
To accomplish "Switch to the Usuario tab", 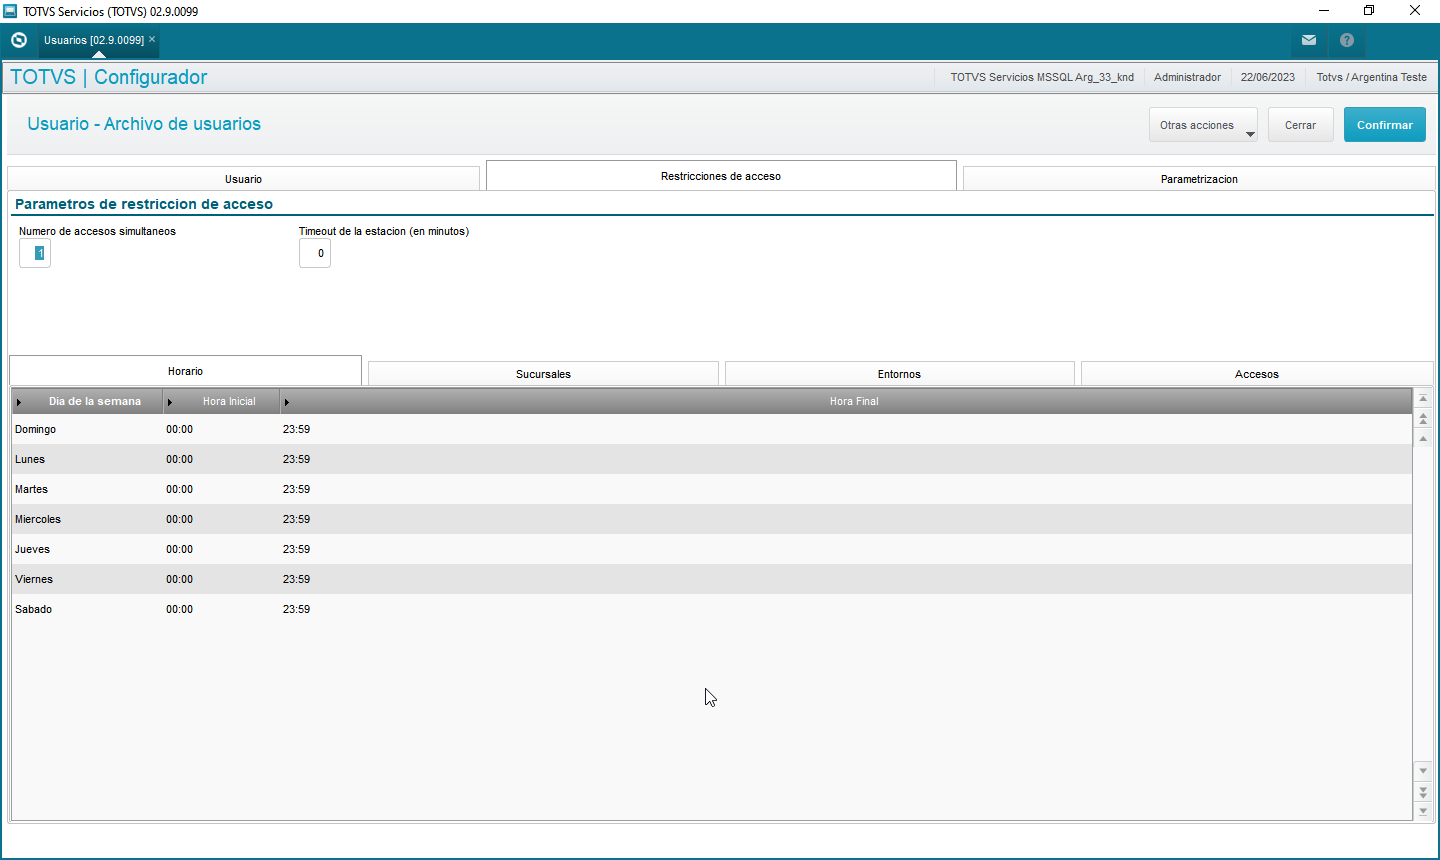I will [x=243, y=179].
